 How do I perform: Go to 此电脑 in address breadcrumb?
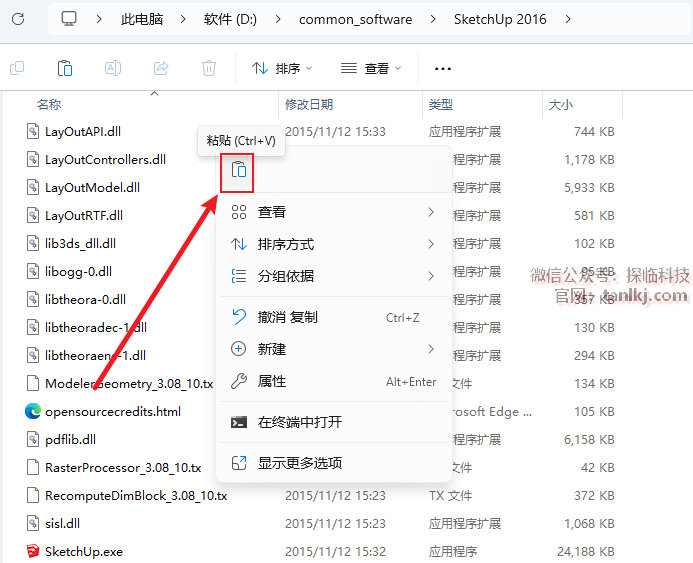click(x=142, y=19)
